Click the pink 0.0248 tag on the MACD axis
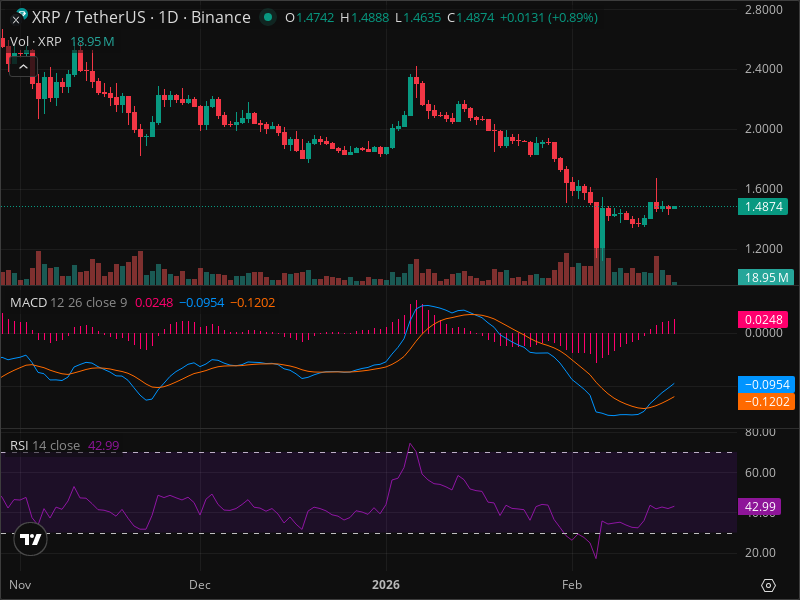Image resolution: width=800 pixels, height=600 pixels. 763,320
